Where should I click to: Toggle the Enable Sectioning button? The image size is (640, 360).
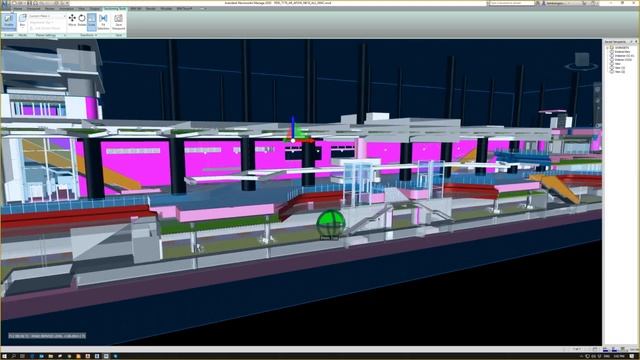(x=9, y=21)
